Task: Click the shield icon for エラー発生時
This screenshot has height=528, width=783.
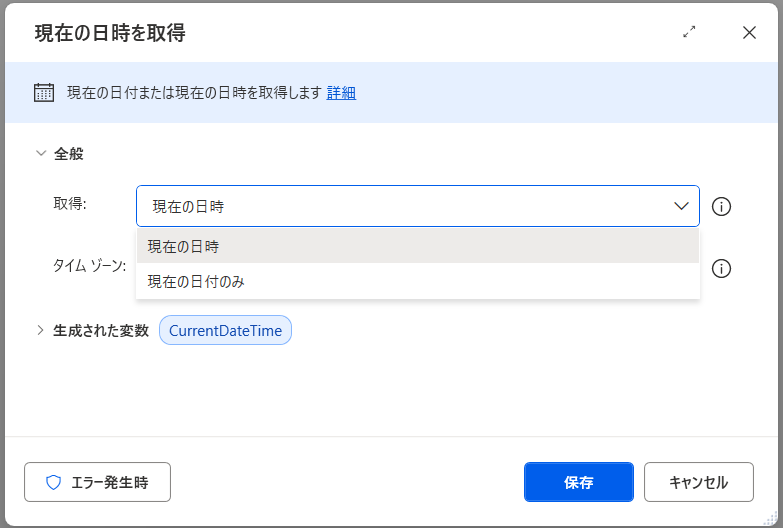Action: 54,482
